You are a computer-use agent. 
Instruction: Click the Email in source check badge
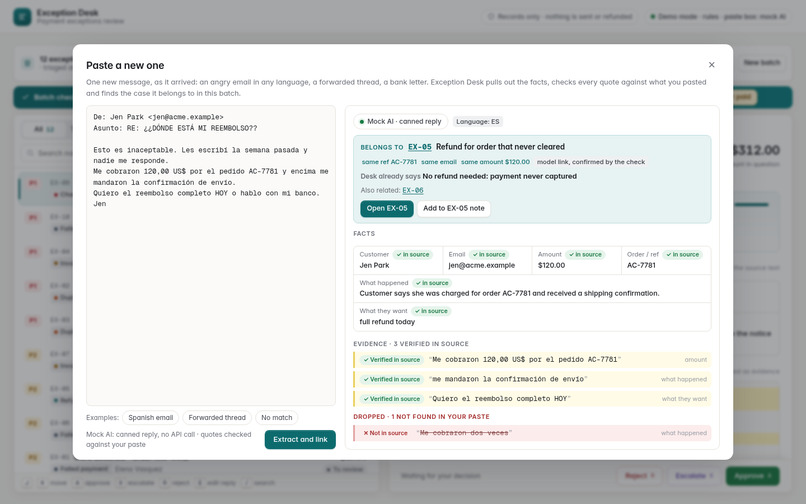(489, 255)
